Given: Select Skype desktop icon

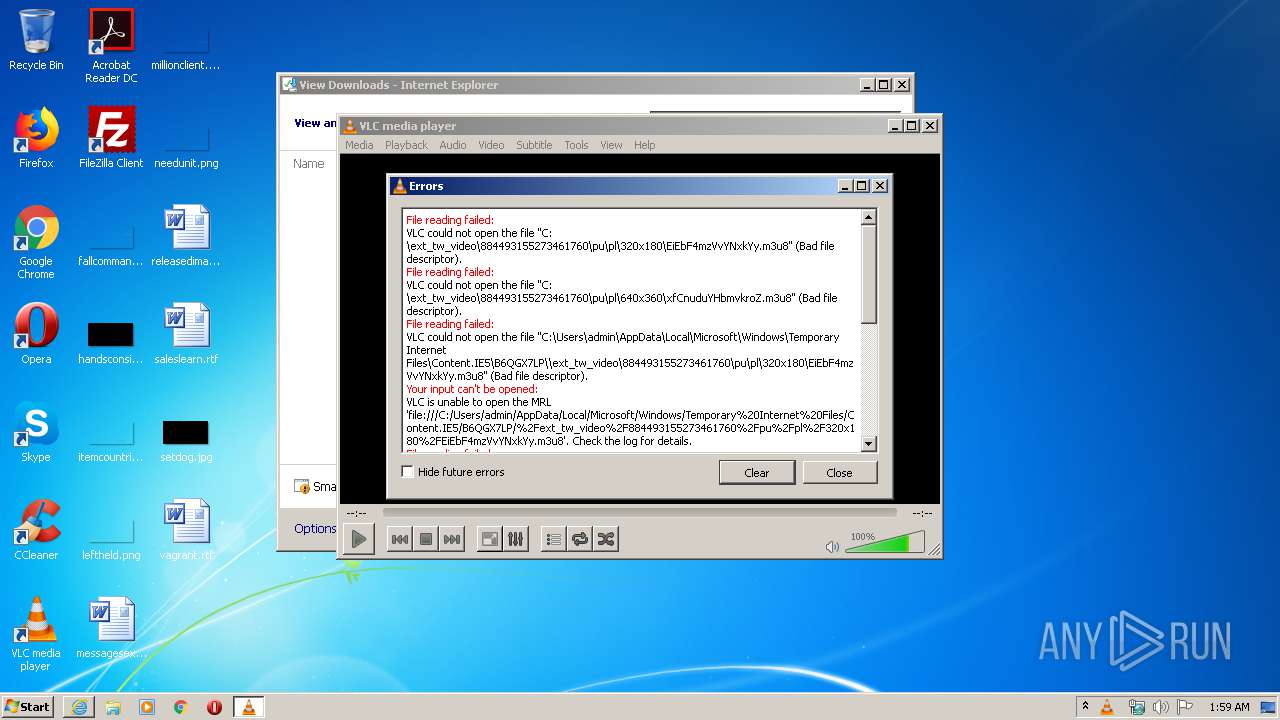Looking at the screenshot, I should (36, 432).
